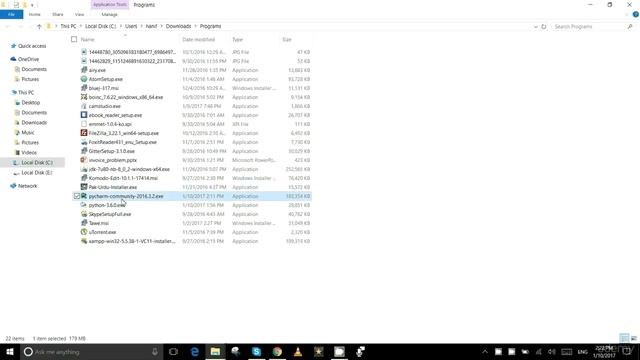Sort by the Type column header

[238, 40]
